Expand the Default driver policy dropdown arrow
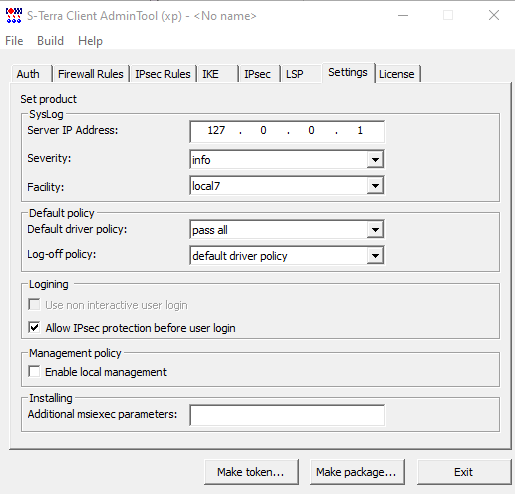Screen dimensions: 515x494 click(x=375, y=230)
